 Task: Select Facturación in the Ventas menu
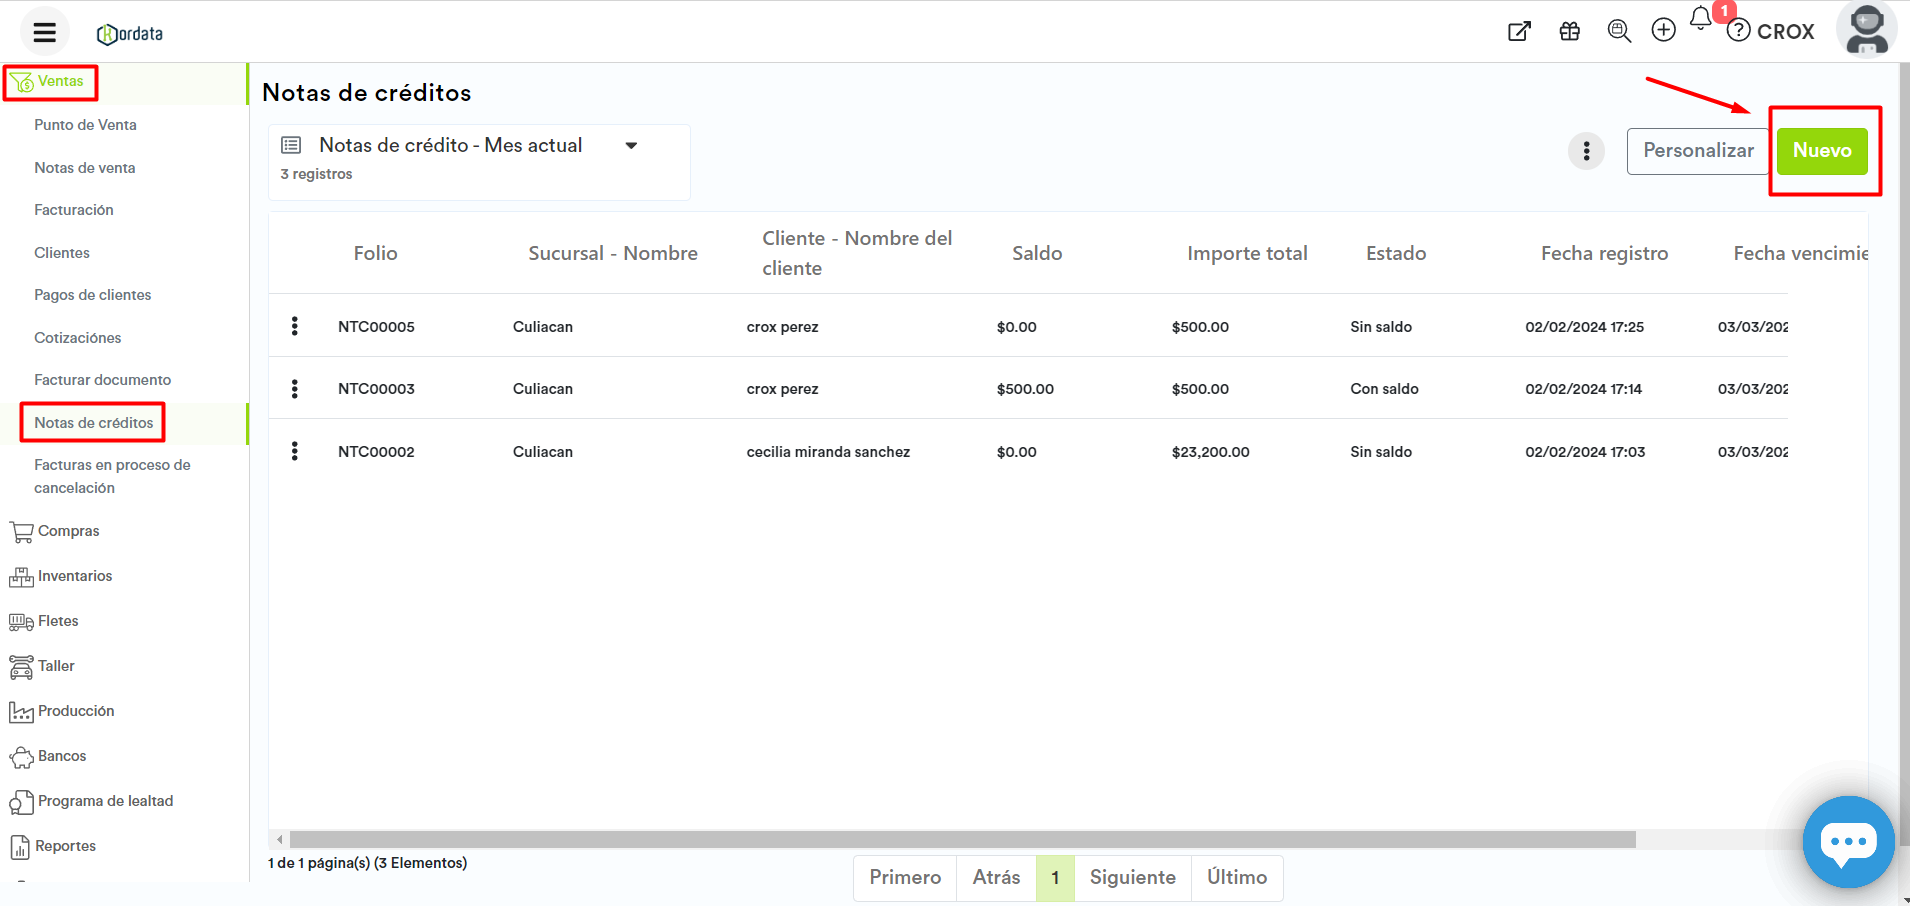click(74, 210)
